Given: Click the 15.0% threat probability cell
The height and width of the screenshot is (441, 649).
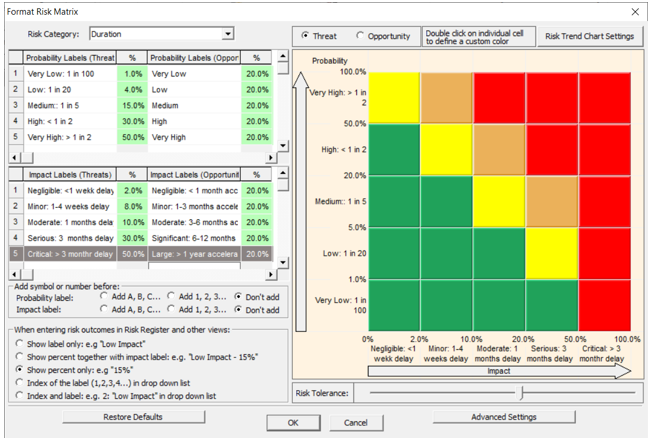Looking at the screenshot, I should [132, 106].
